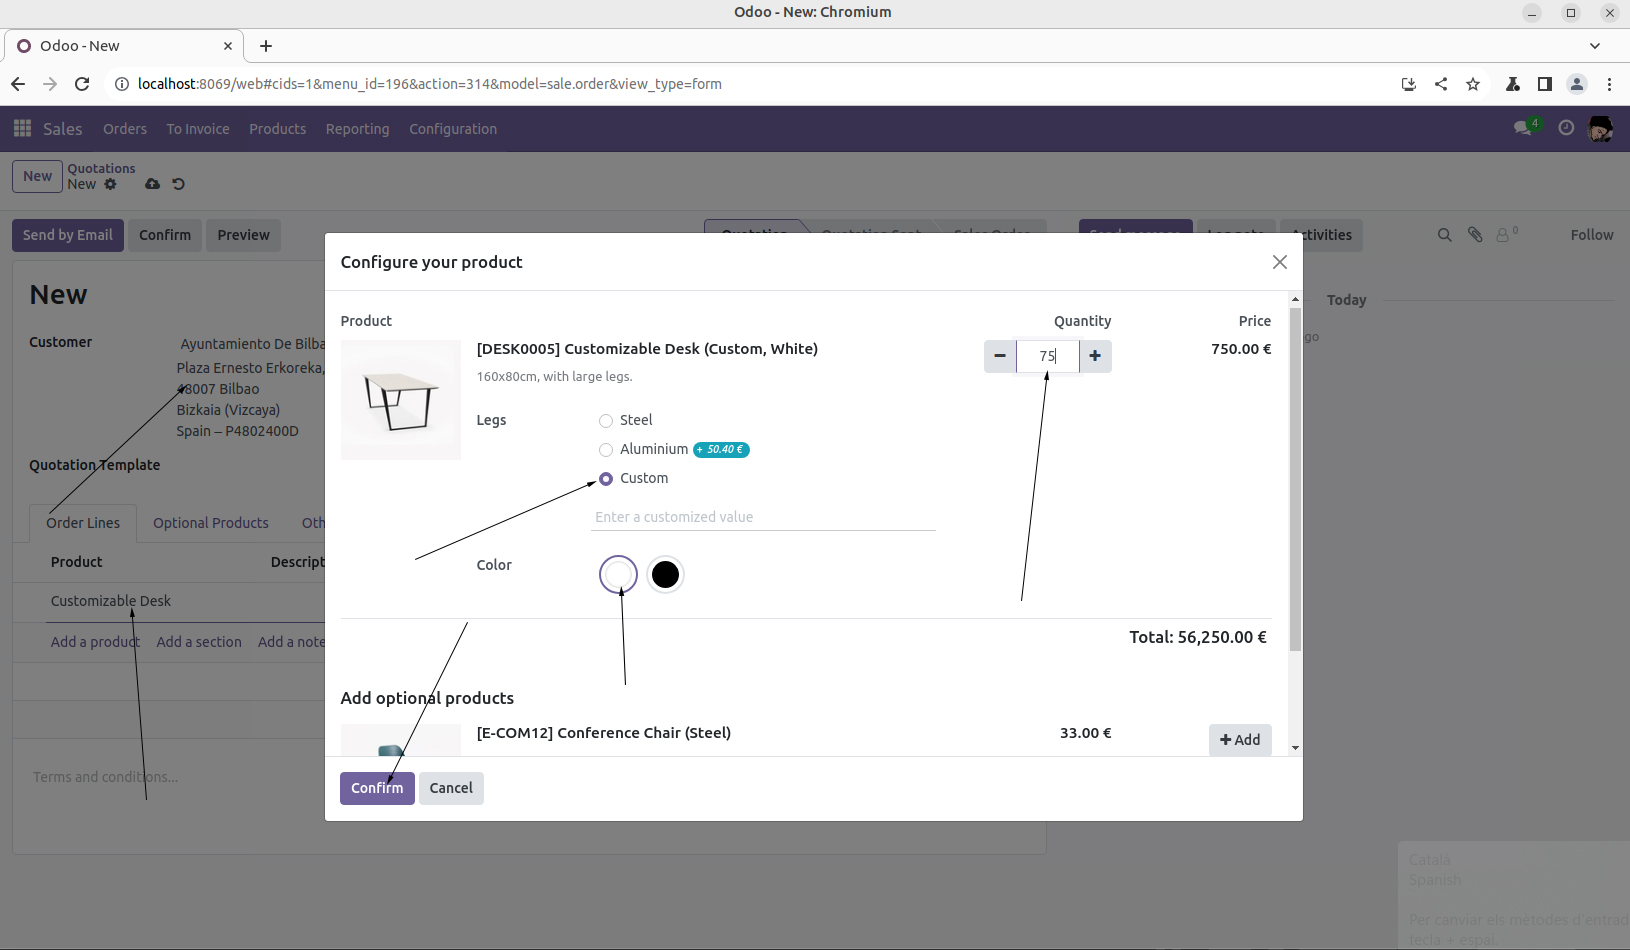Click the Customizable Desk product thumbnail
Viewport: 1630px width, 950px height.
[401, 400]
